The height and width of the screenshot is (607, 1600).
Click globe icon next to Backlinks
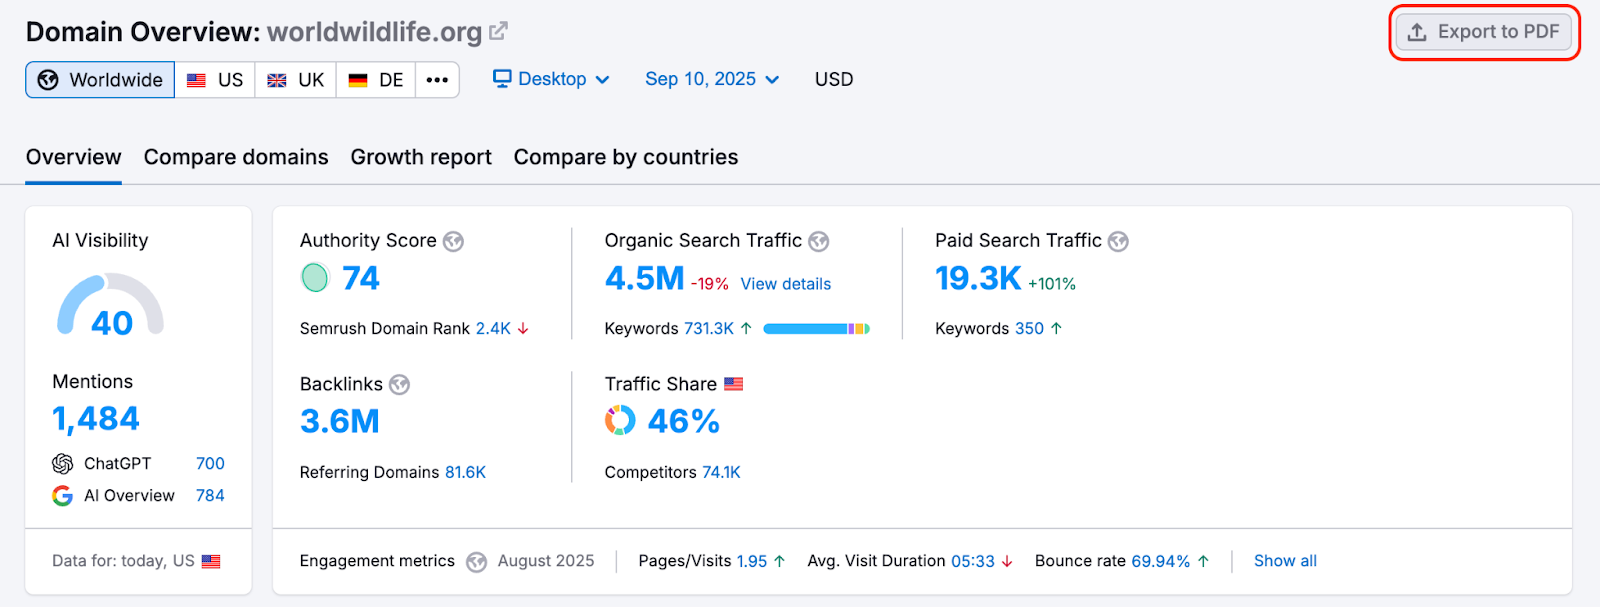click(399, 385)
